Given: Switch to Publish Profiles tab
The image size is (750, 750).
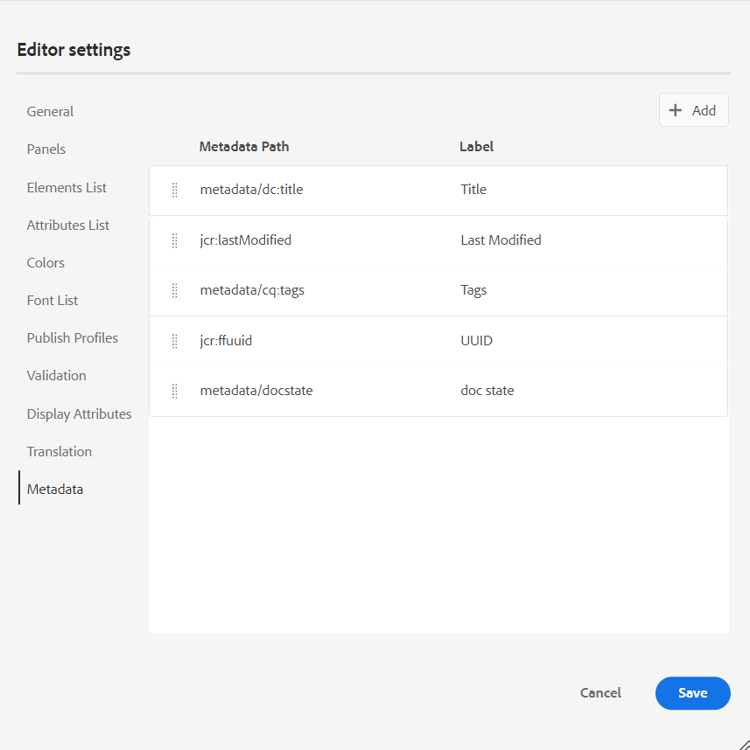Looking at the screenshot, I should click(x=72, y=338).
